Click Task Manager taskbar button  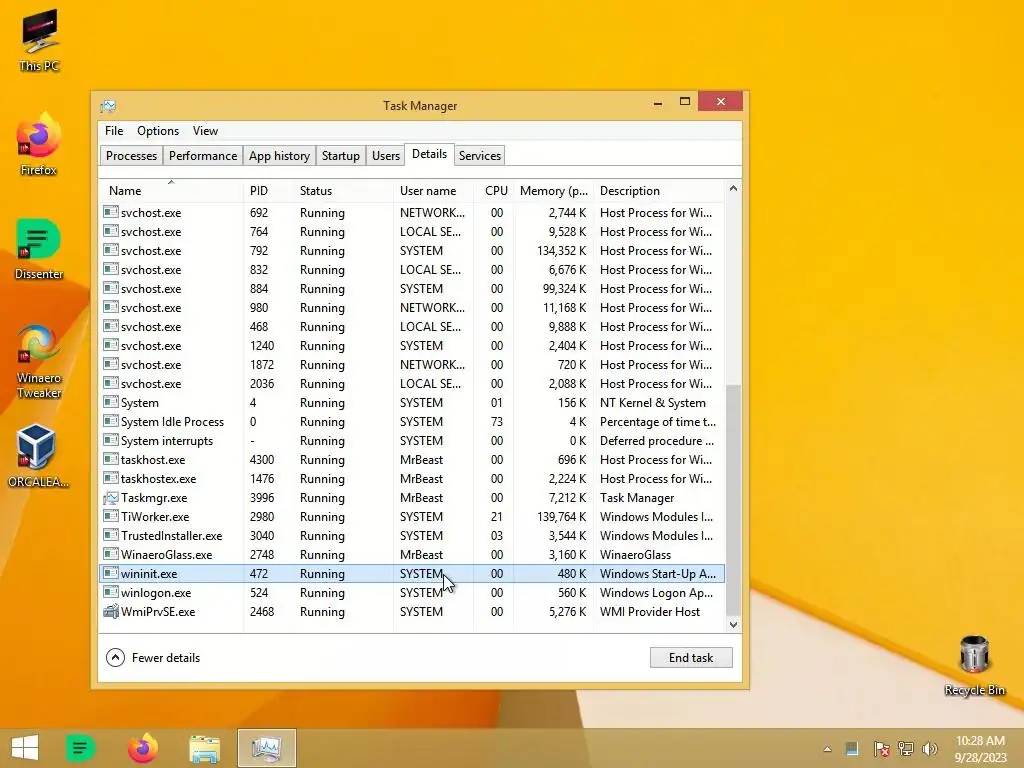tap(266, 748)
